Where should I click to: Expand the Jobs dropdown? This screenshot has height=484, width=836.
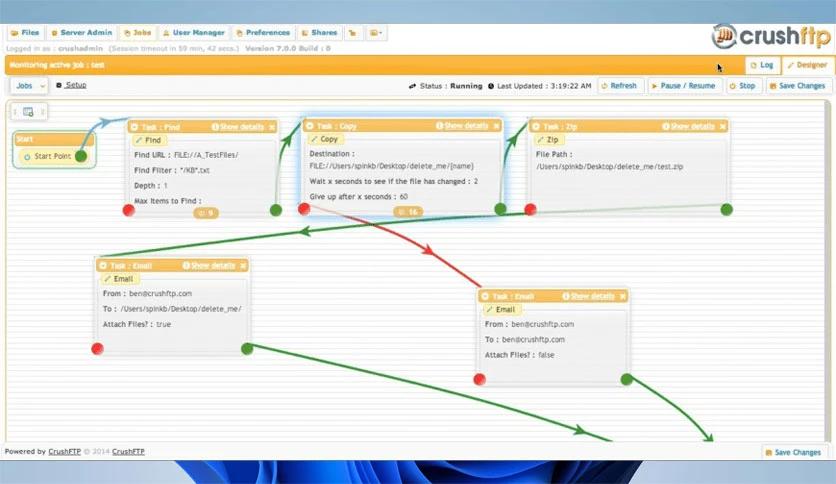[30, 86]
